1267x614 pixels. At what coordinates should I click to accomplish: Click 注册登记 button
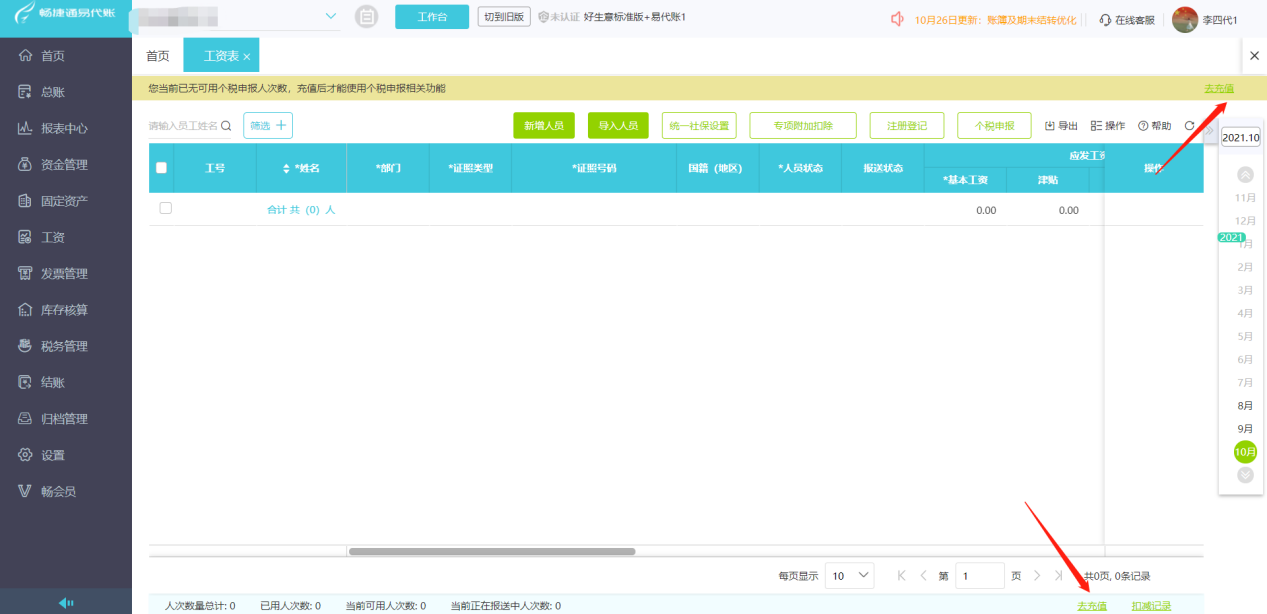pos(907,125)
